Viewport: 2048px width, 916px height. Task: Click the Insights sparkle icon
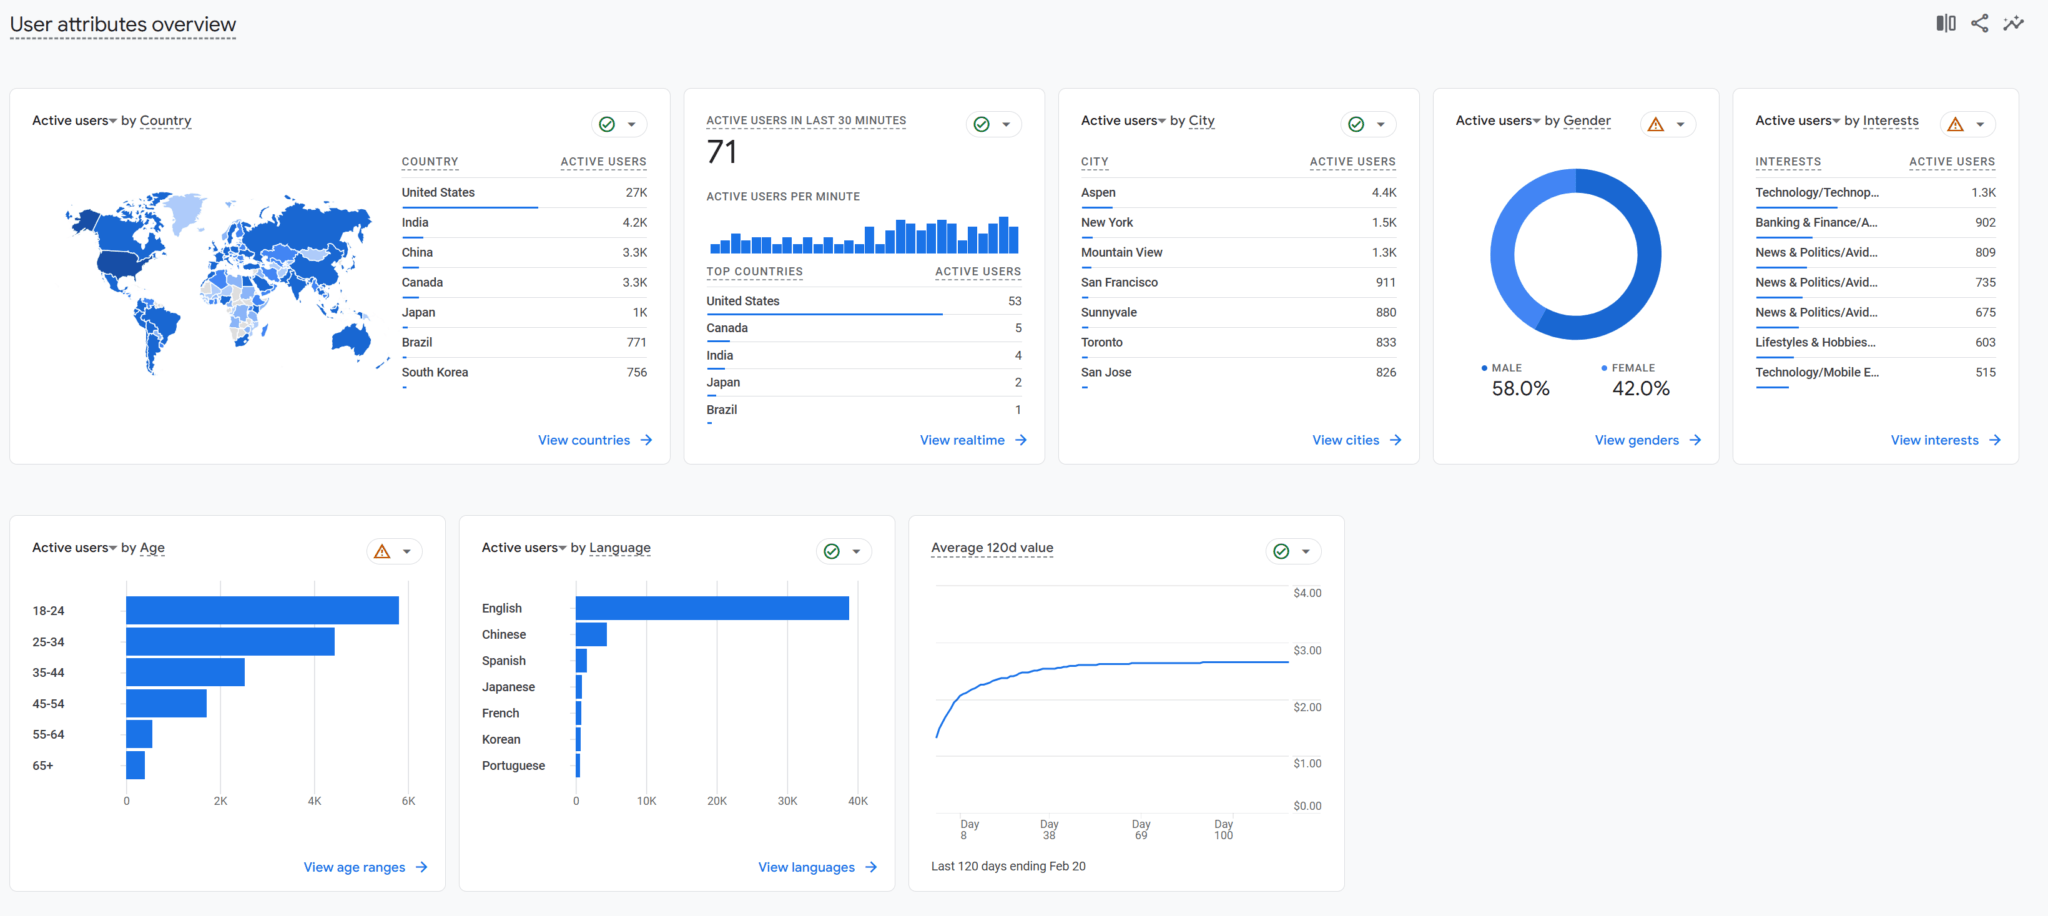[2014, 22]
